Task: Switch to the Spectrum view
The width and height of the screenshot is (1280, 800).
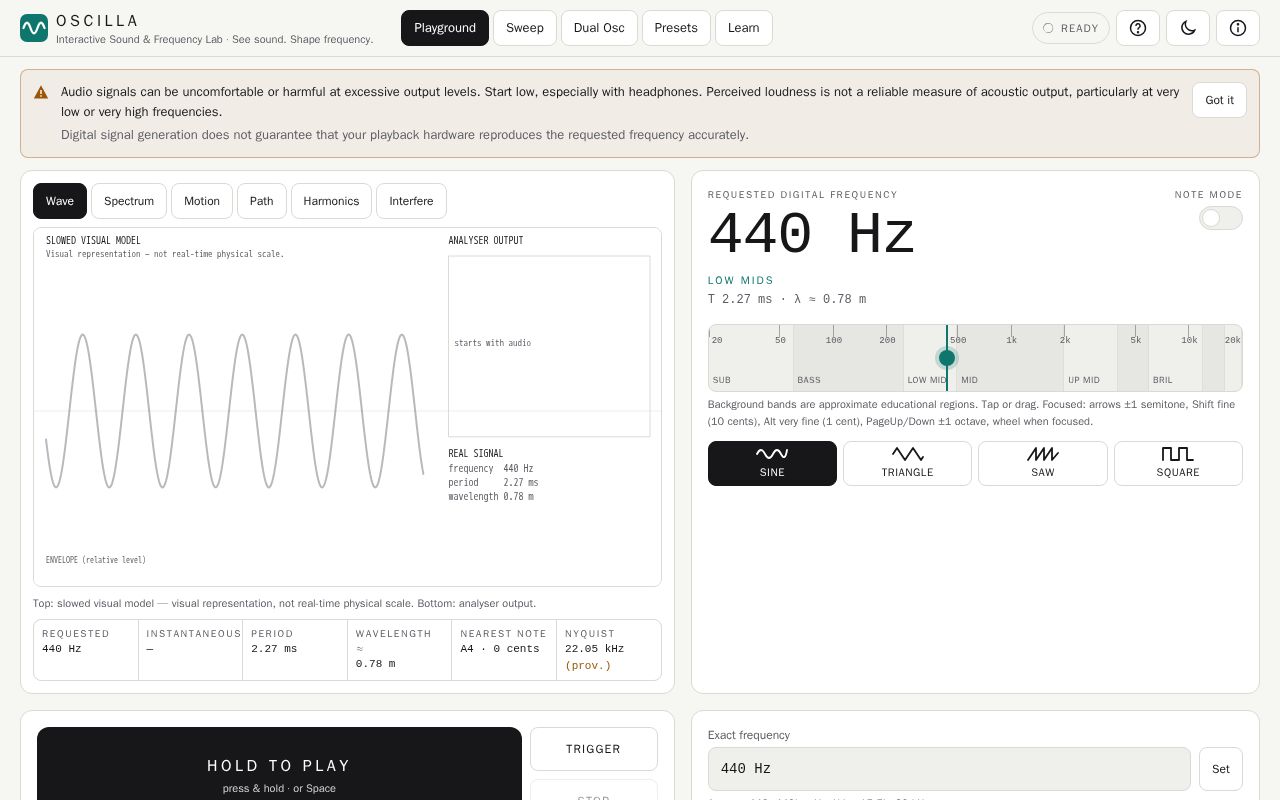Action: pos(129,201)
